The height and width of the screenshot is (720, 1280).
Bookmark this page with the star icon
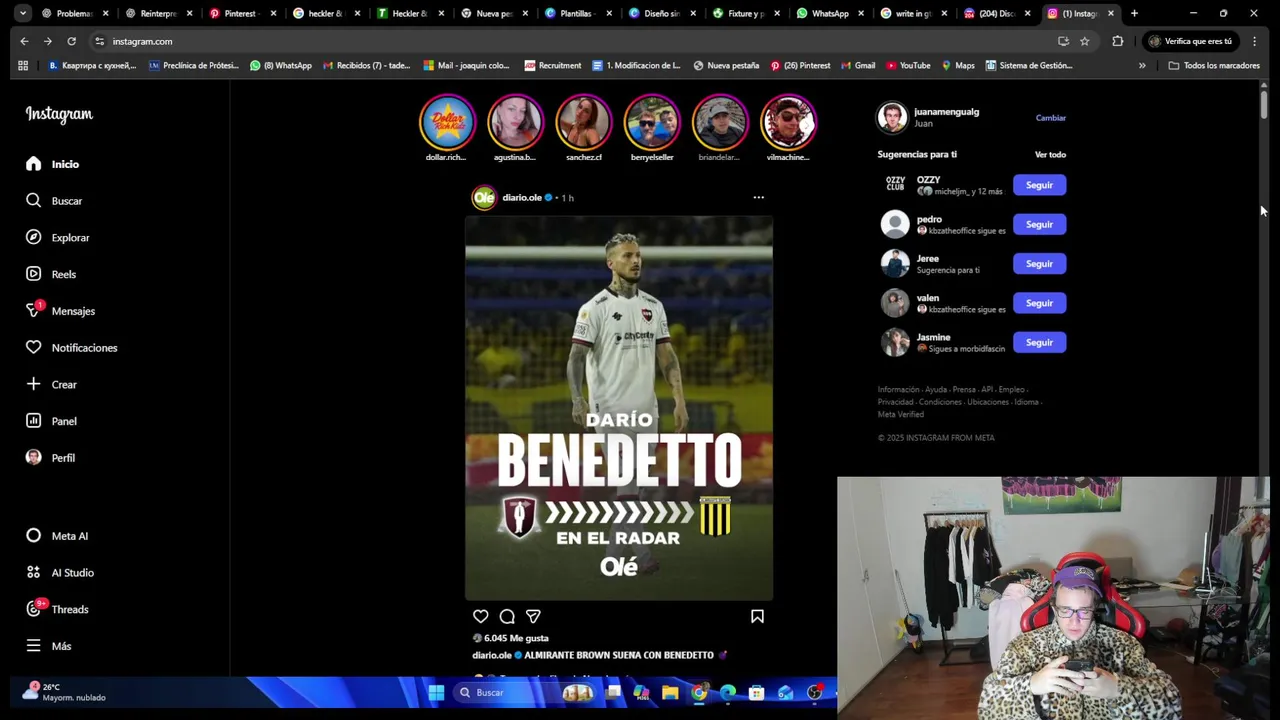point(1084,41)
